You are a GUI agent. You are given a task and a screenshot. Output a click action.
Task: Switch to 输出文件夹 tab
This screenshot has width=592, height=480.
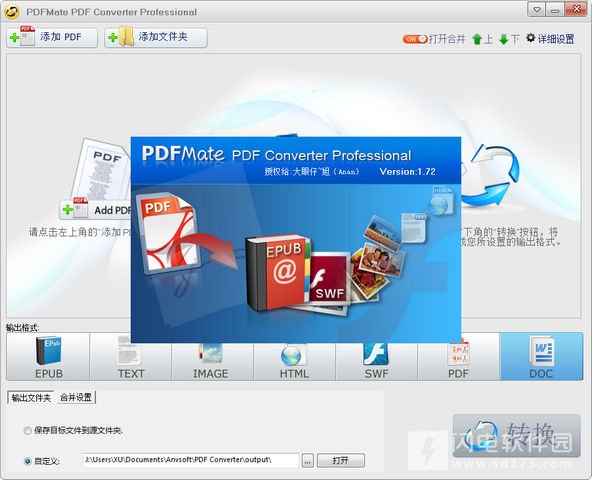(31, 398)
